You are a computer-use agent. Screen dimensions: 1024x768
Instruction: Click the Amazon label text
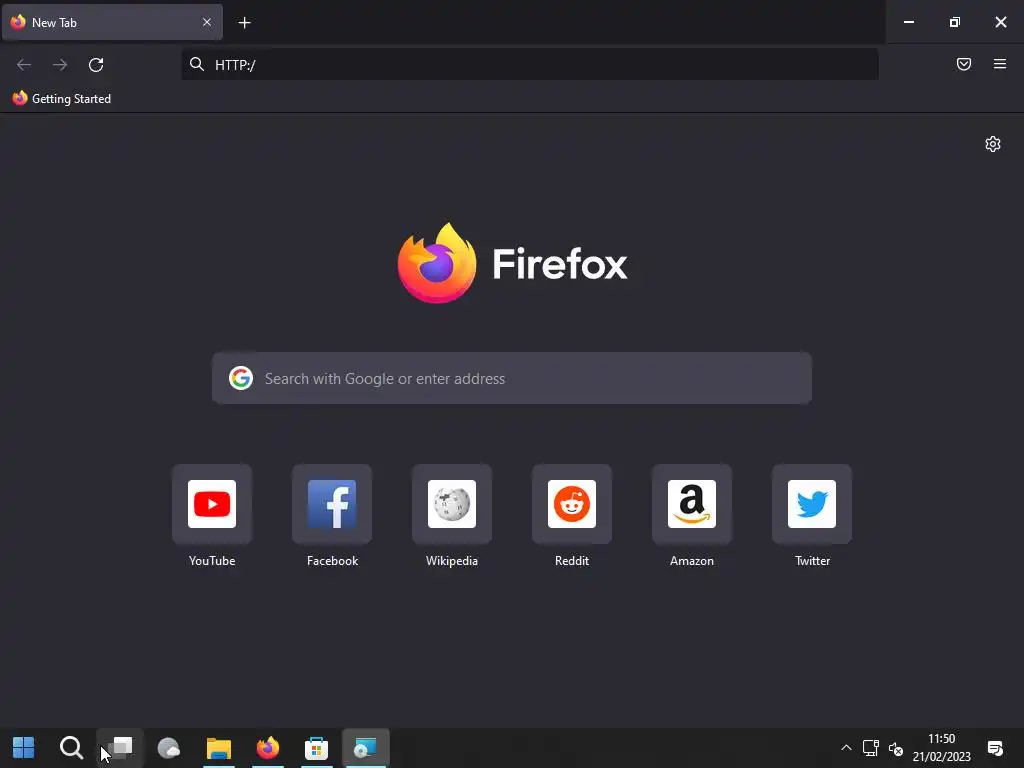[692, 561]
